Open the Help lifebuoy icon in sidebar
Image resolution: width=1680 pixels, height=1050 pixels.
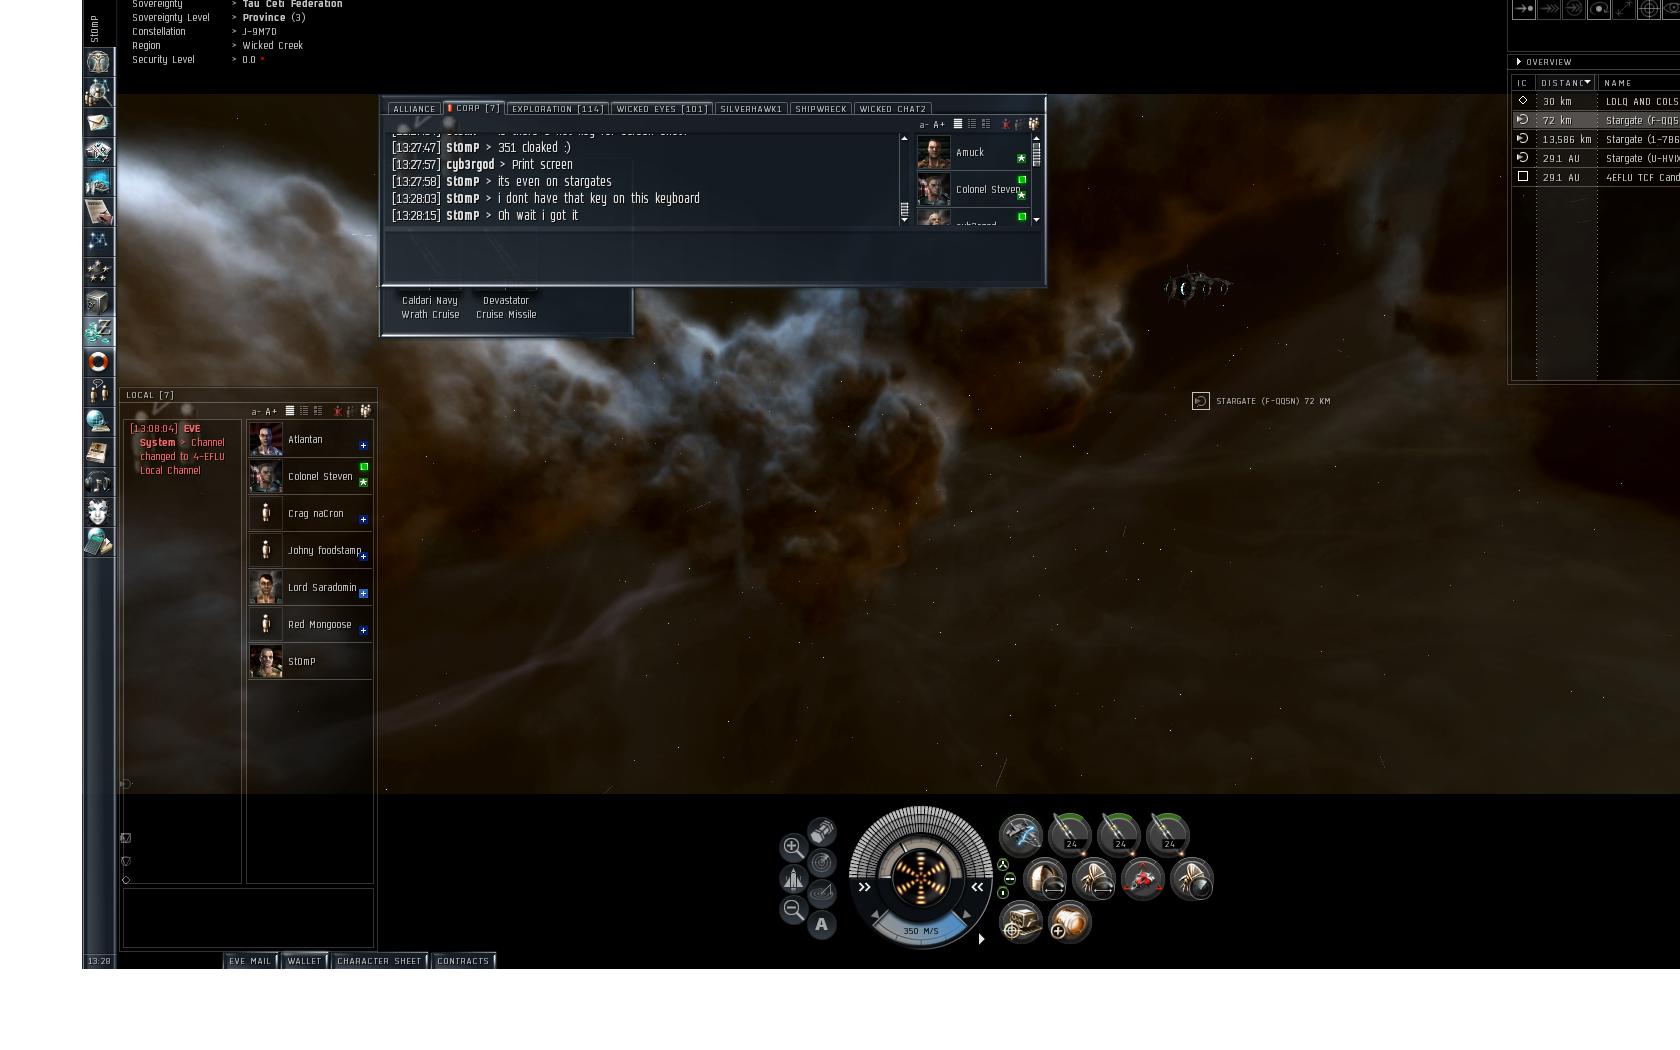coord(98,362)
